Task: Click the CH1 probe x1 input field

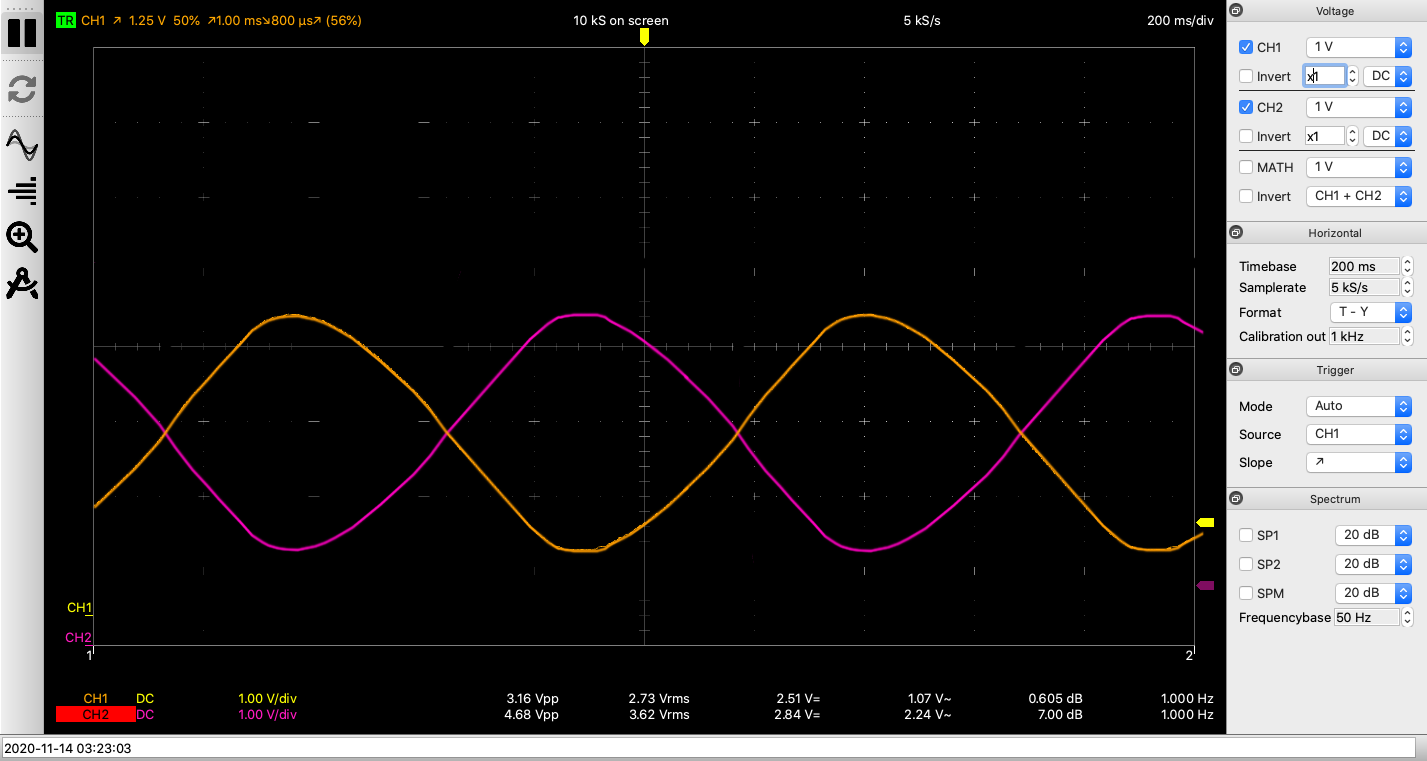Action: pos(1325,76)
